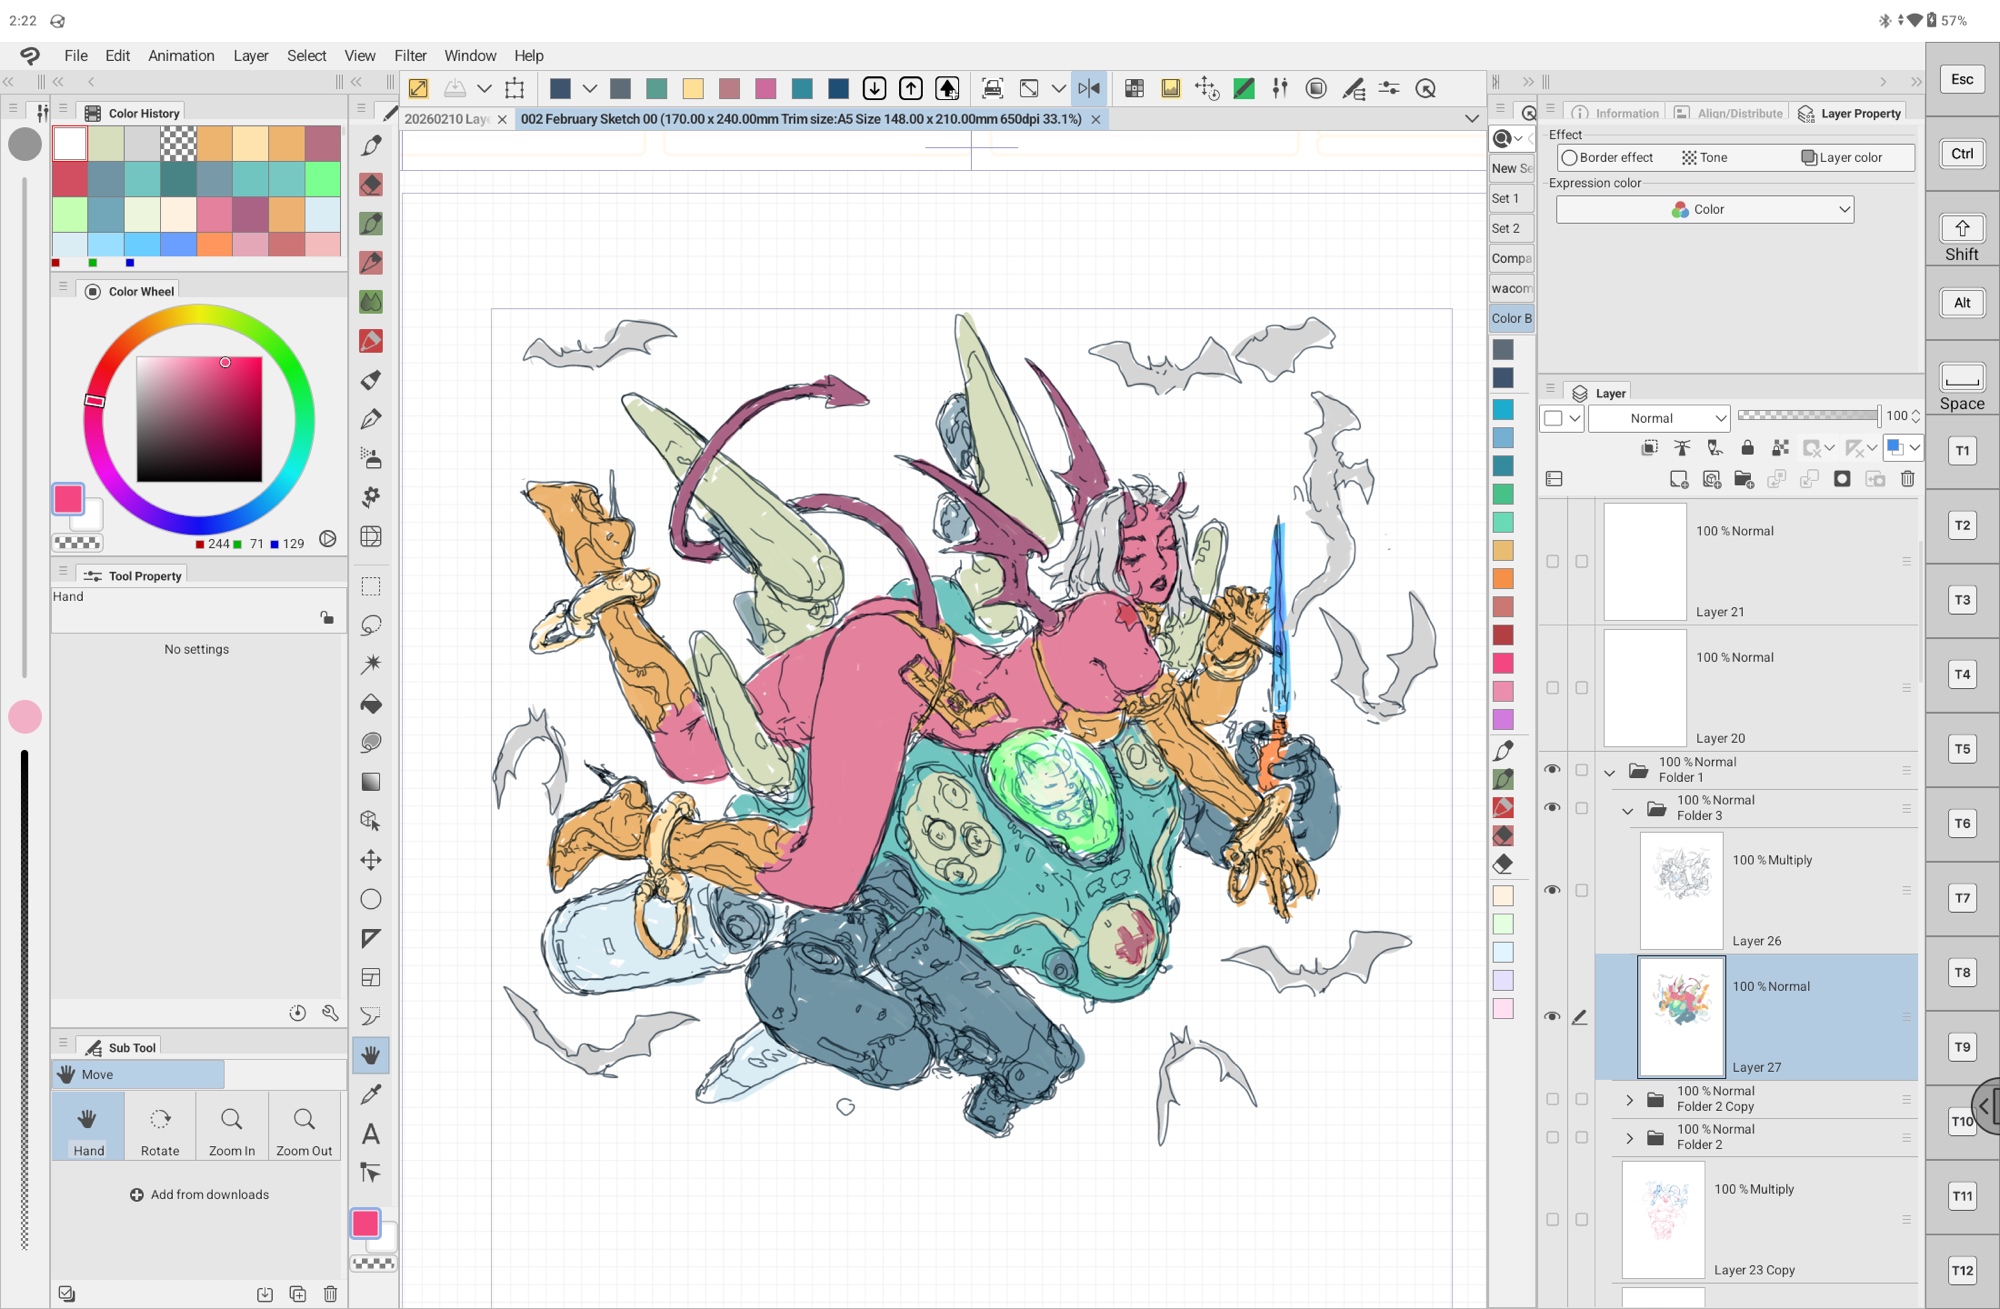The height and width of the screenshot is (1309, 2000).
Task: Select the Rotate sub tool
Action: coord(160,1128)
